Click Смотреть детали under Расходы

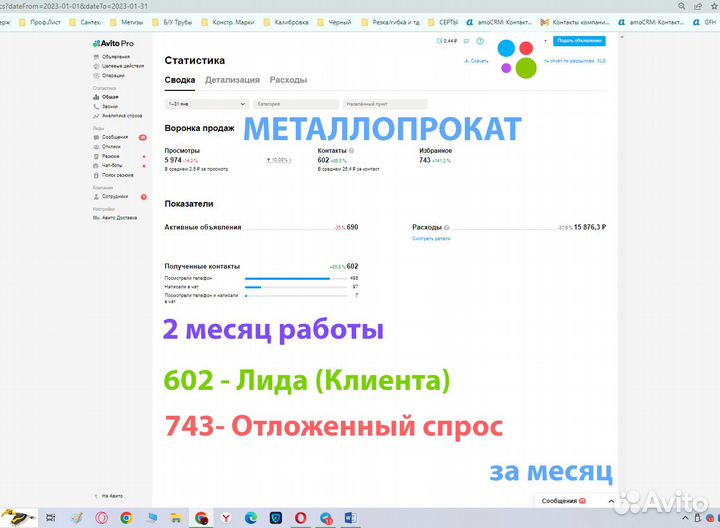[431, 239]
